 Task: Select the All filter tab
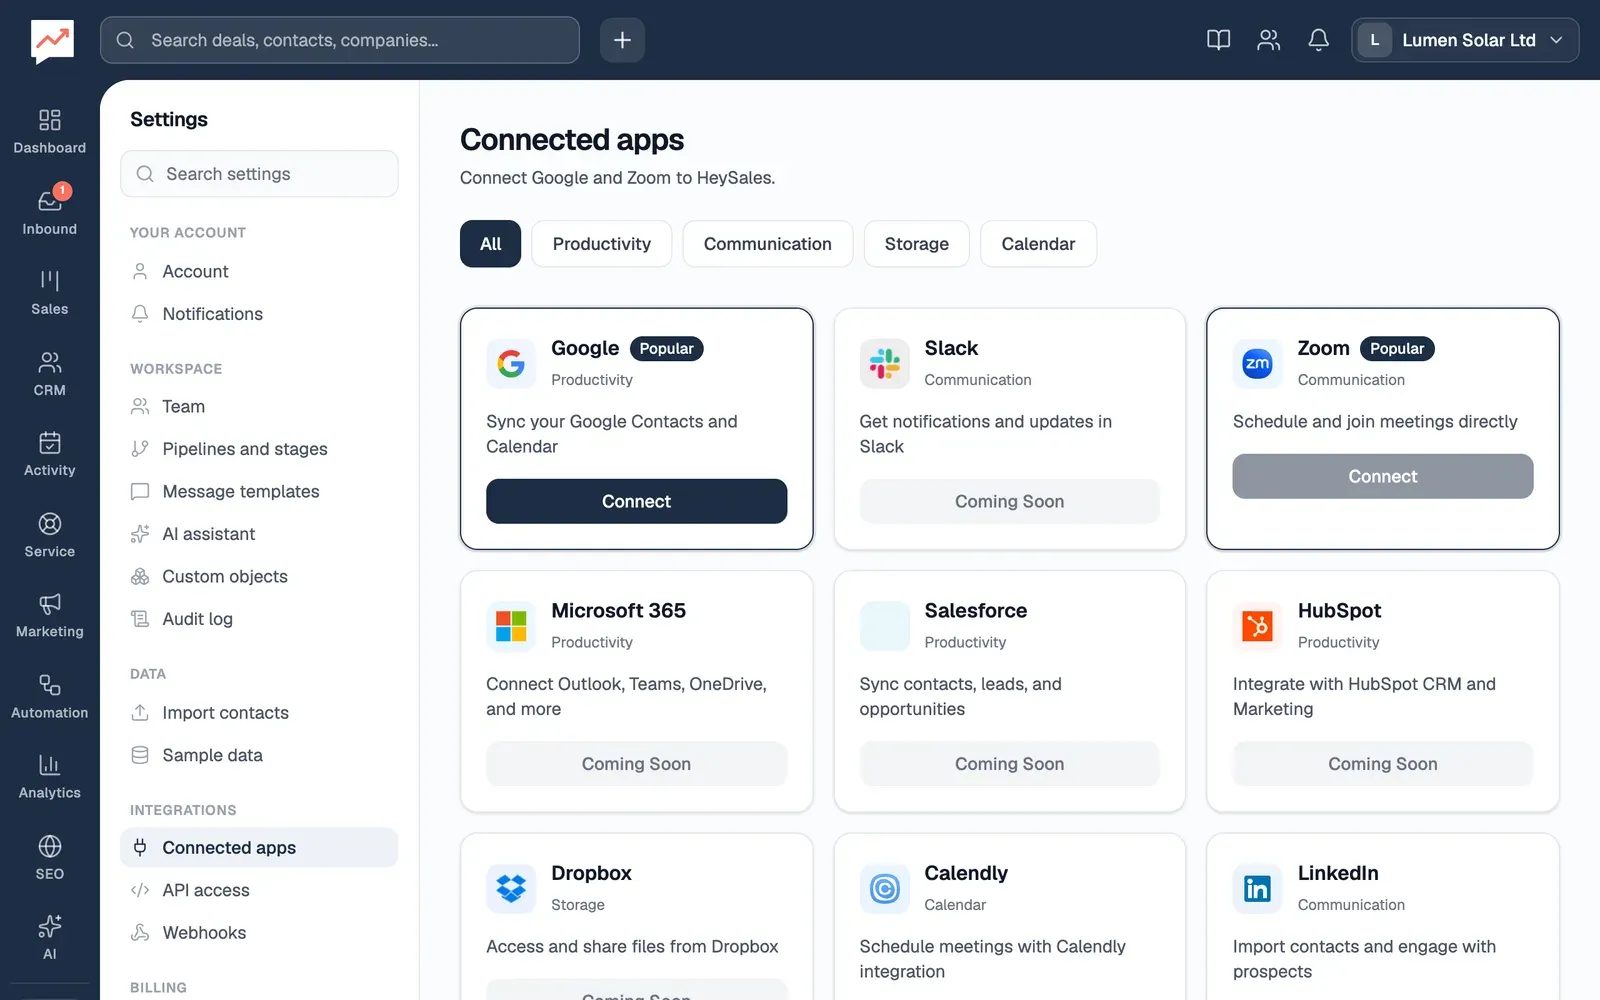tap(490, 244)
